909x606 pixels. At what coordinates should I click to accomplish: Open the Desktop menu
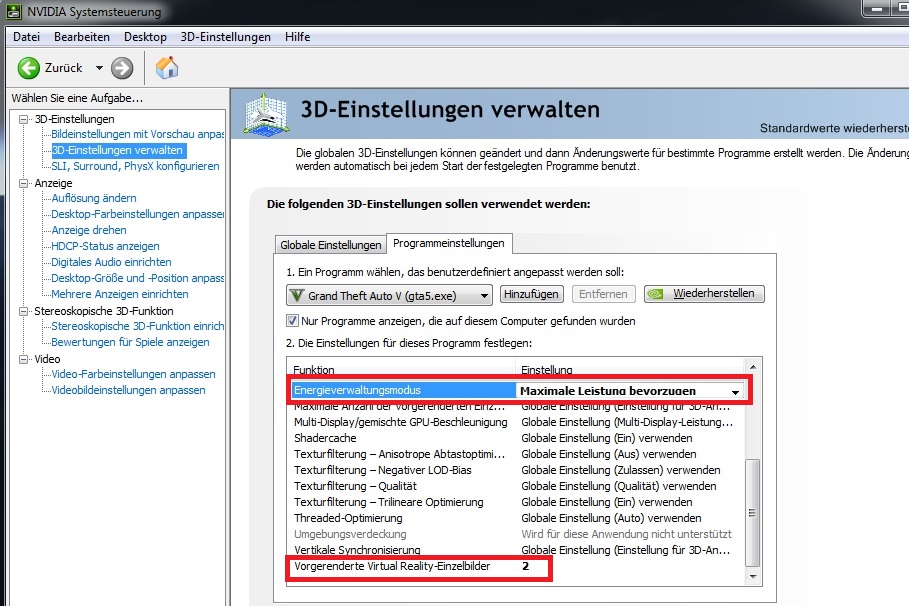click(145, 37)
